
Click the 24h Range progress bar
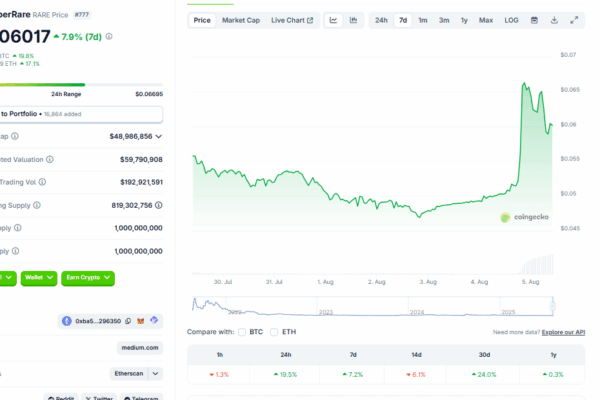[82, 85]
